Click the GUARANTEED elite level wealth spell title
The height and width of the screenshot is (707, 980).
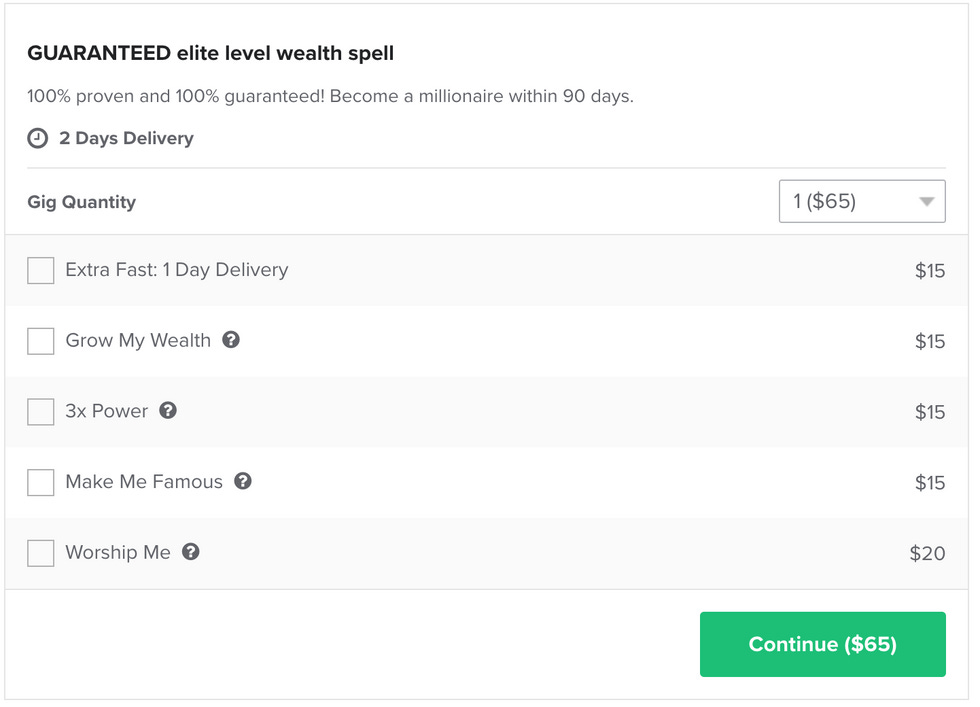210,53
